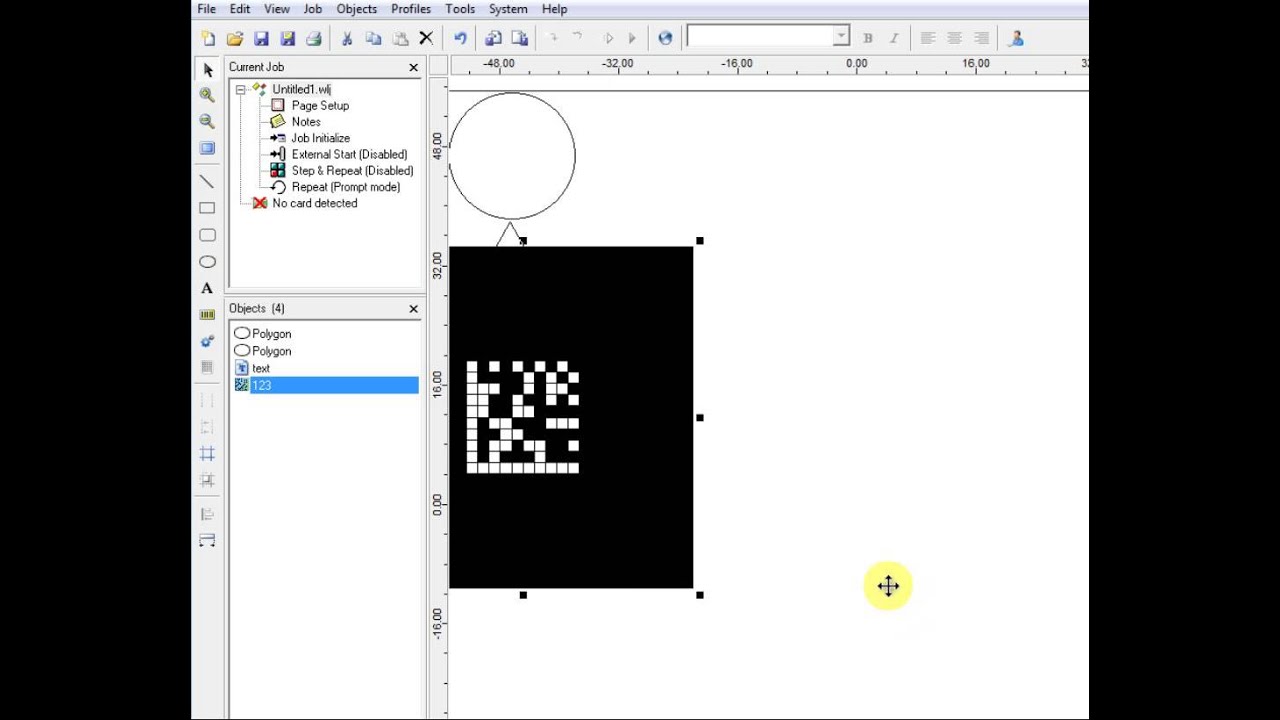
Task: Select Notes in job tree
Action: 306,122
